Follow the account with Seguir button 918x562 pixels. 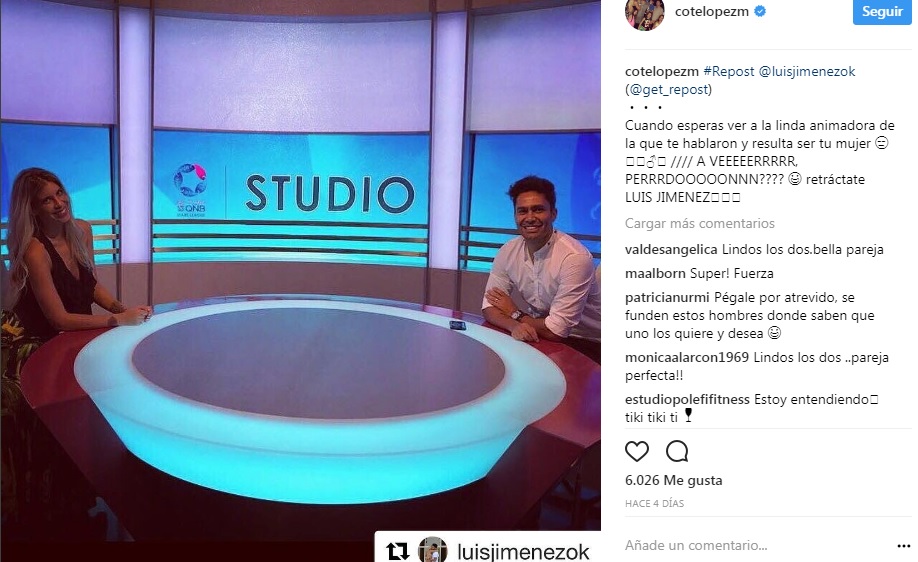click(882, 12)
